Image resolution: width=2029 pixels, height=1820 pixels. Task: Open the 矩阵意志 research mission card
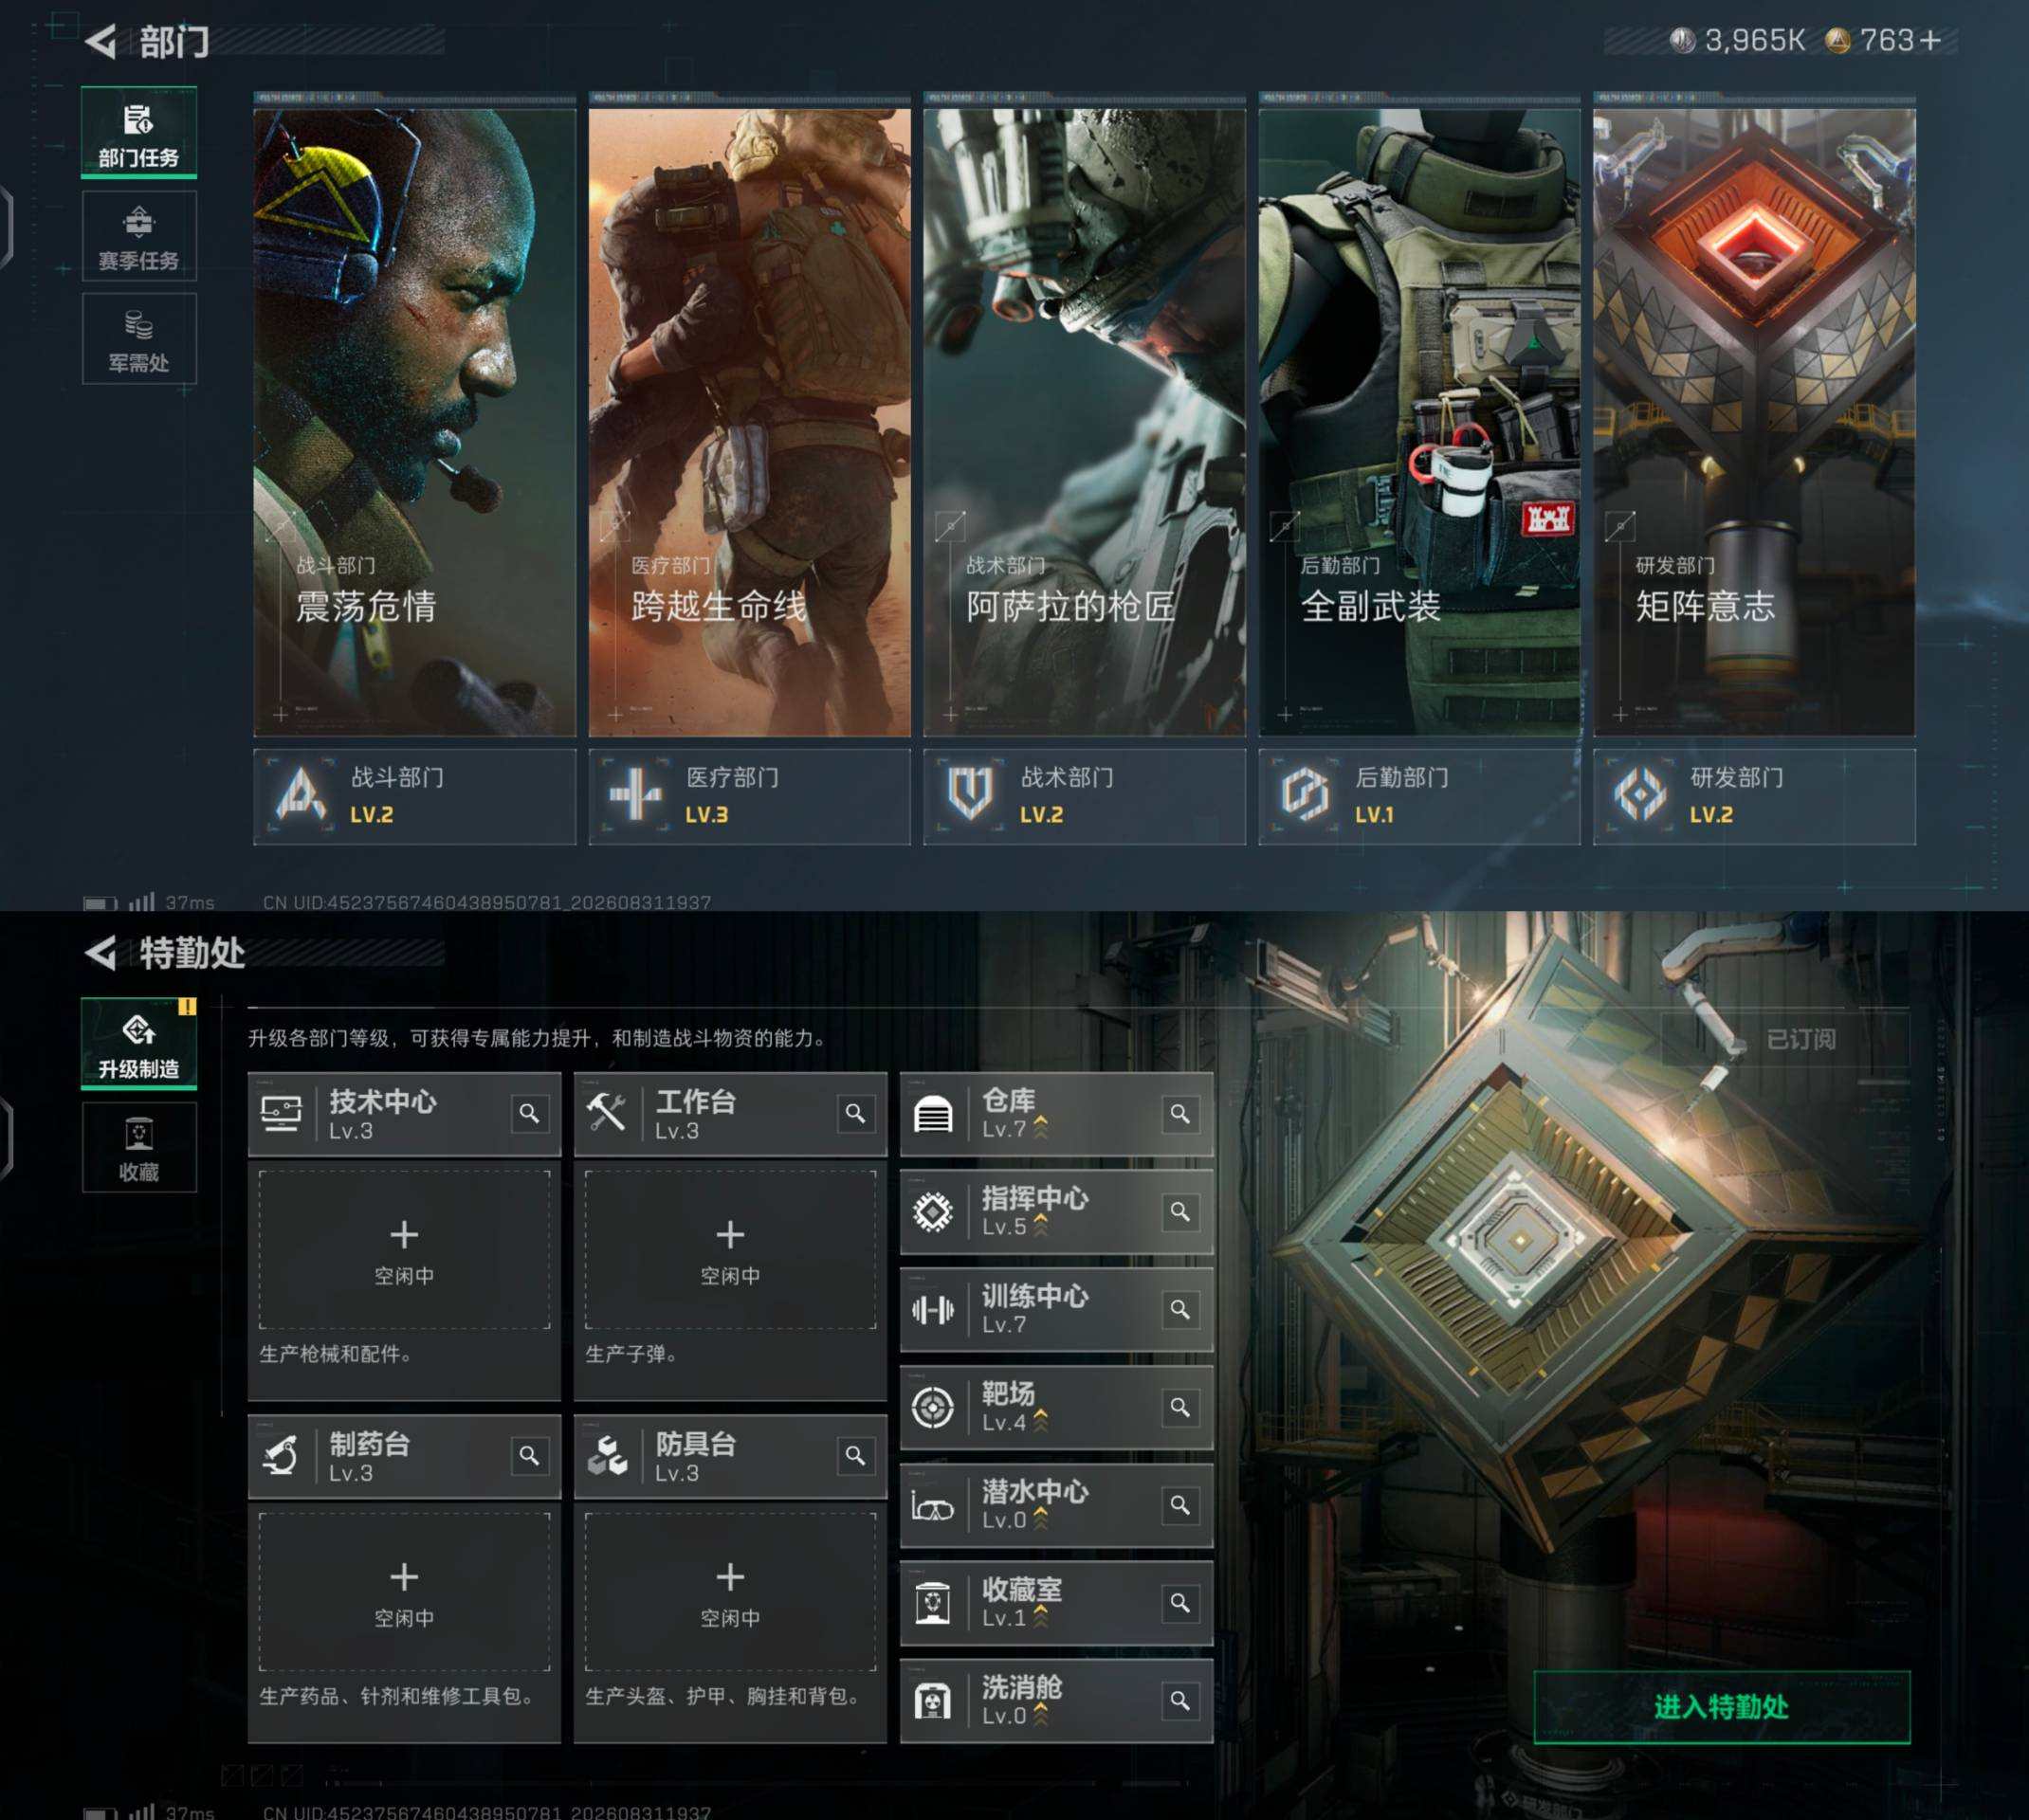[x=1754, y=422]
